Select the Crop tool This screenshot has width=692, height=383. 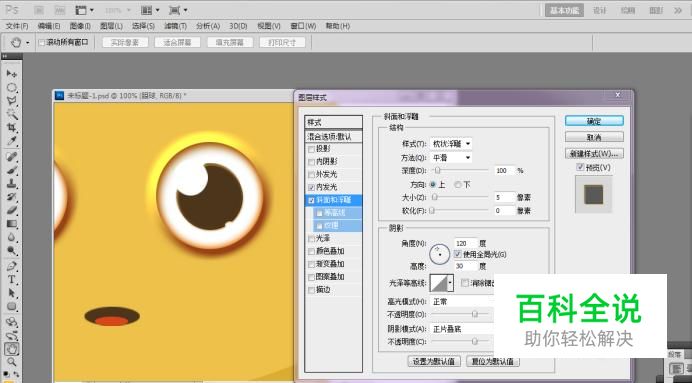coord(11,128)
